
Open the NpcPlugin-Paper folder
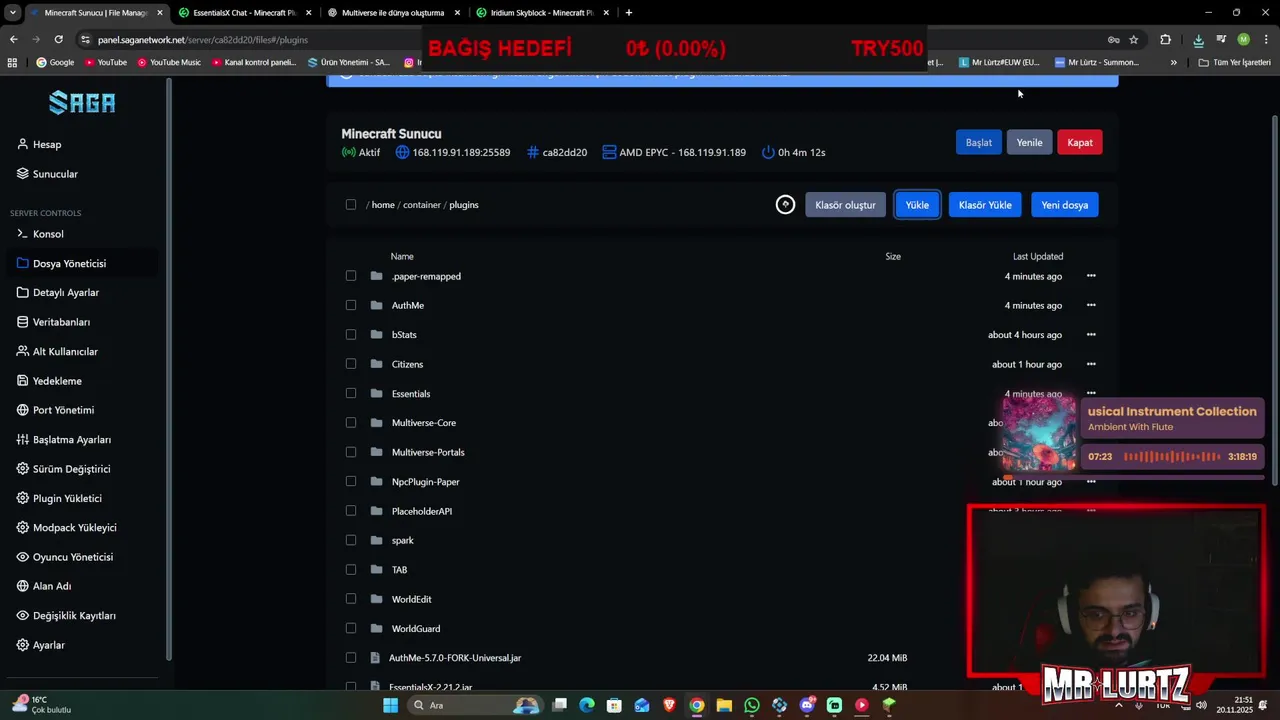pos(426,482)
